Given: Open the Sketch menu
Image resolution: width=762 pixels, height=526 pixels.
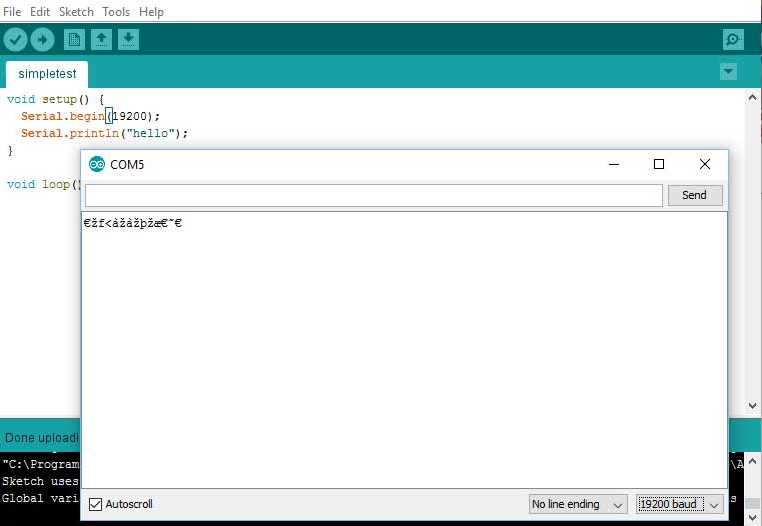Looking at the screenshot, I should pyautogui.click(x=76, y=12).
